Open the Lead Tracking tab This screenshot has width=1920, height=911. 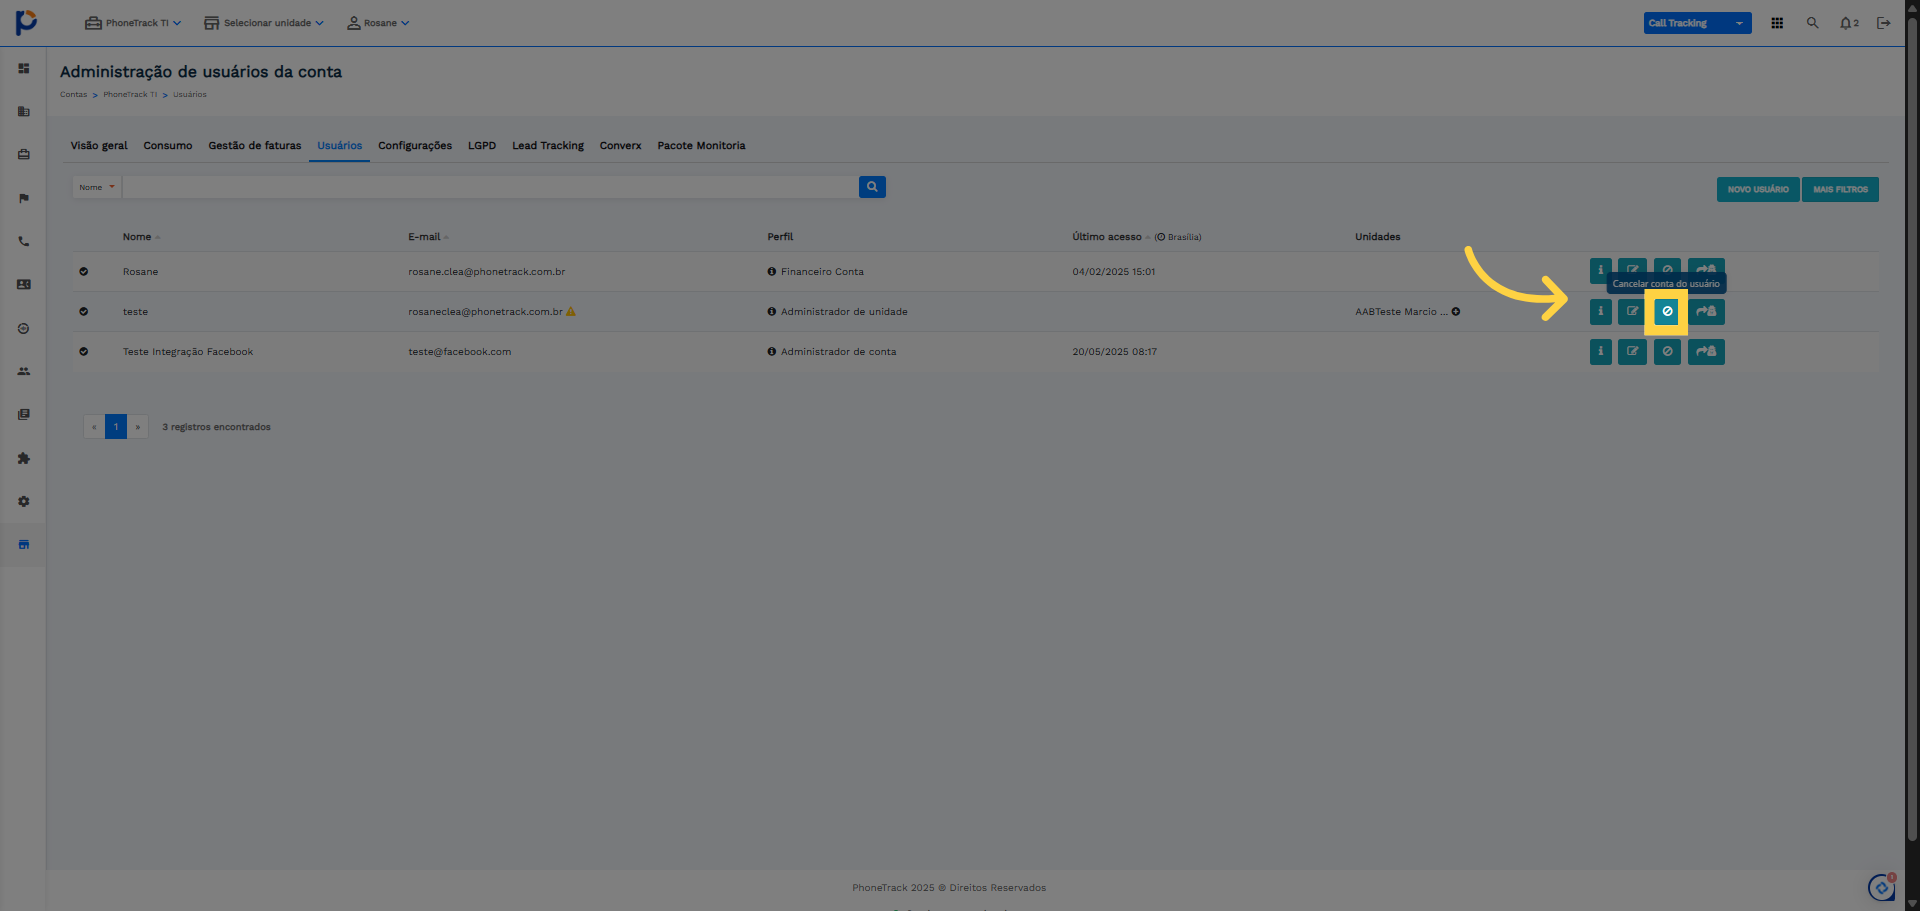(547, 146)
